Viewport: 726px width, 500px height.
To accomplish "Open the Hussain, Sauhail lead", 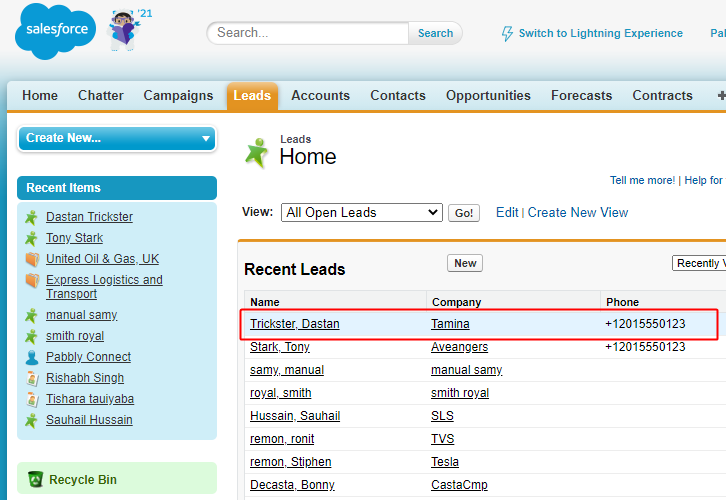I will tap(295, 416).
